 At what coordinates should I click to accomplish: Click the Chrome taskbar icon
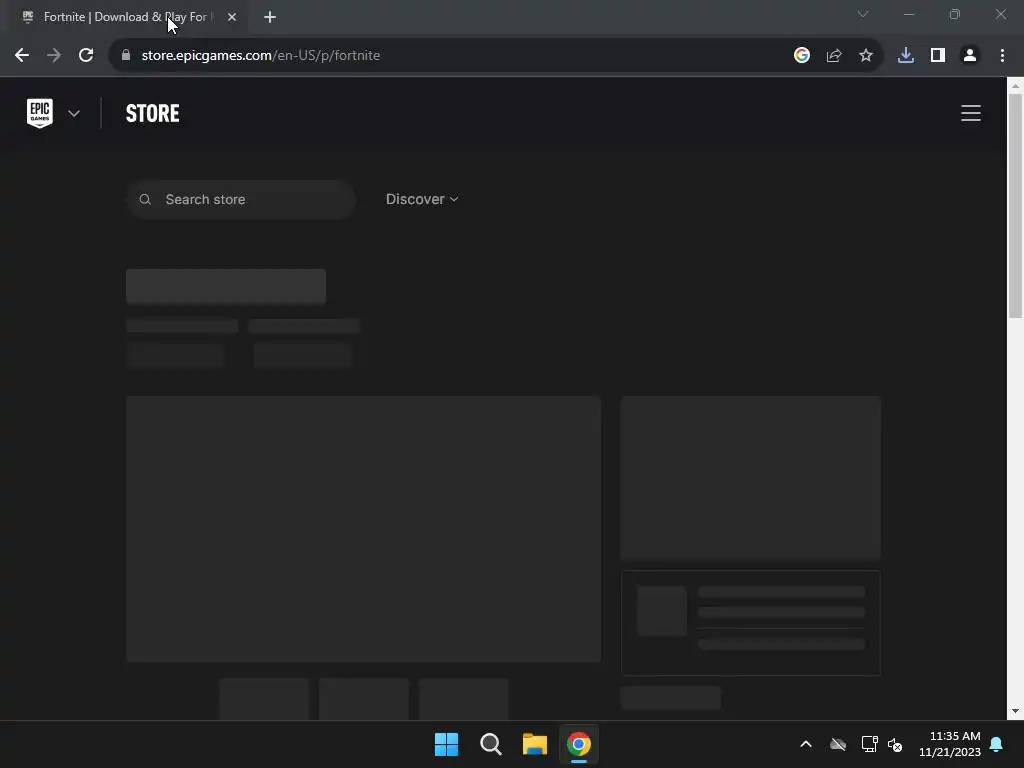click(579, 744)
